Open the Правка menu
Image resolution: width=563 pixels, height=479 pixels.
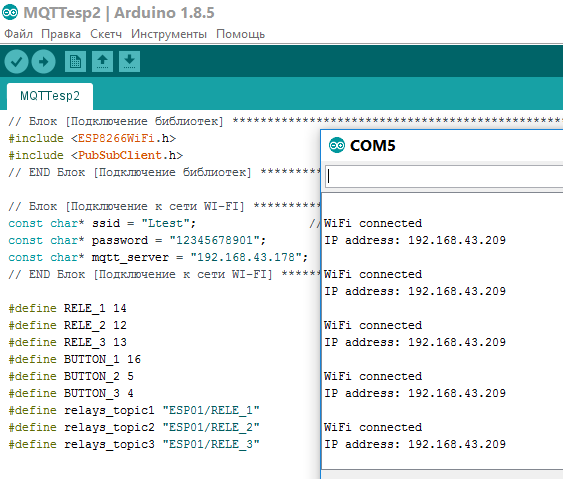click(61, 34)
